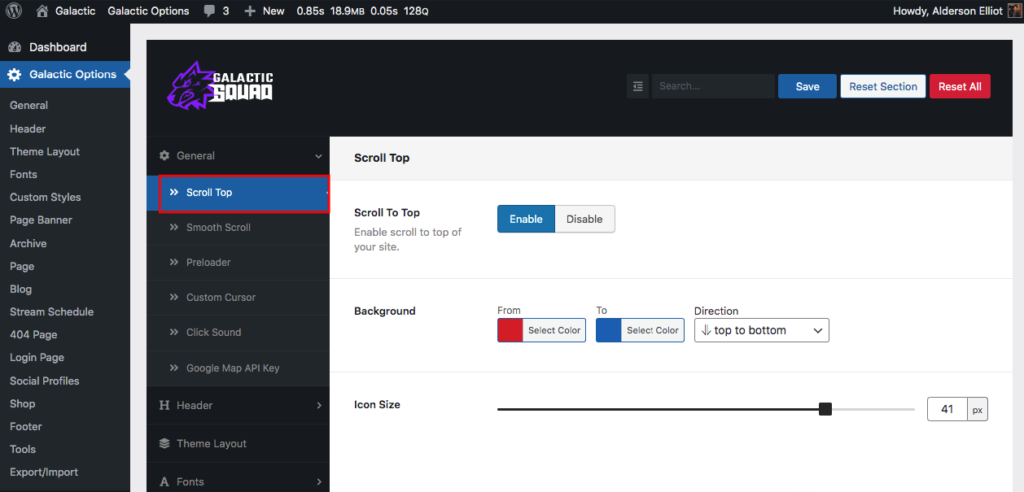1024x492 pixels.
Task: Open Theme Layout in WordPress sidebar
Action: point(44,152)
